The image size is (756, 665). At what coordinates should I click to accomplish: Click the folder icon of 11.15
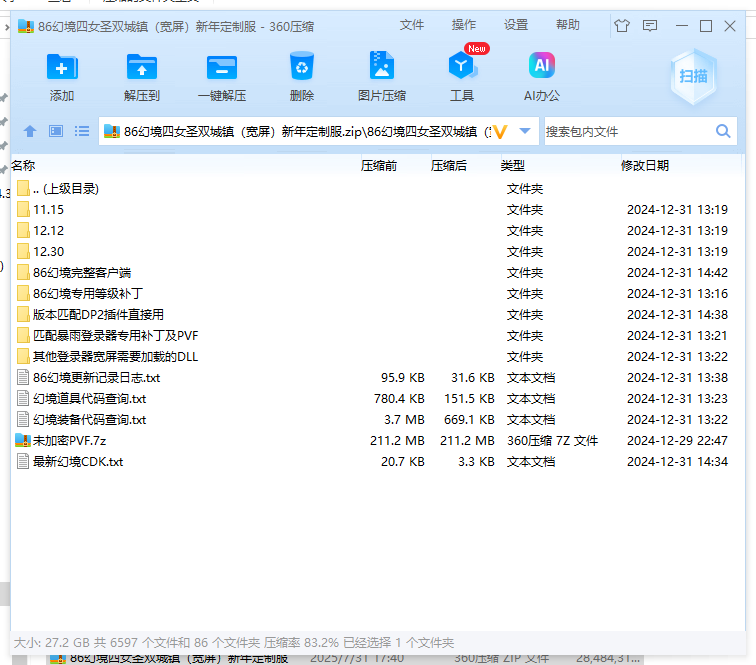pyautogui.click(x=23, y=209)
